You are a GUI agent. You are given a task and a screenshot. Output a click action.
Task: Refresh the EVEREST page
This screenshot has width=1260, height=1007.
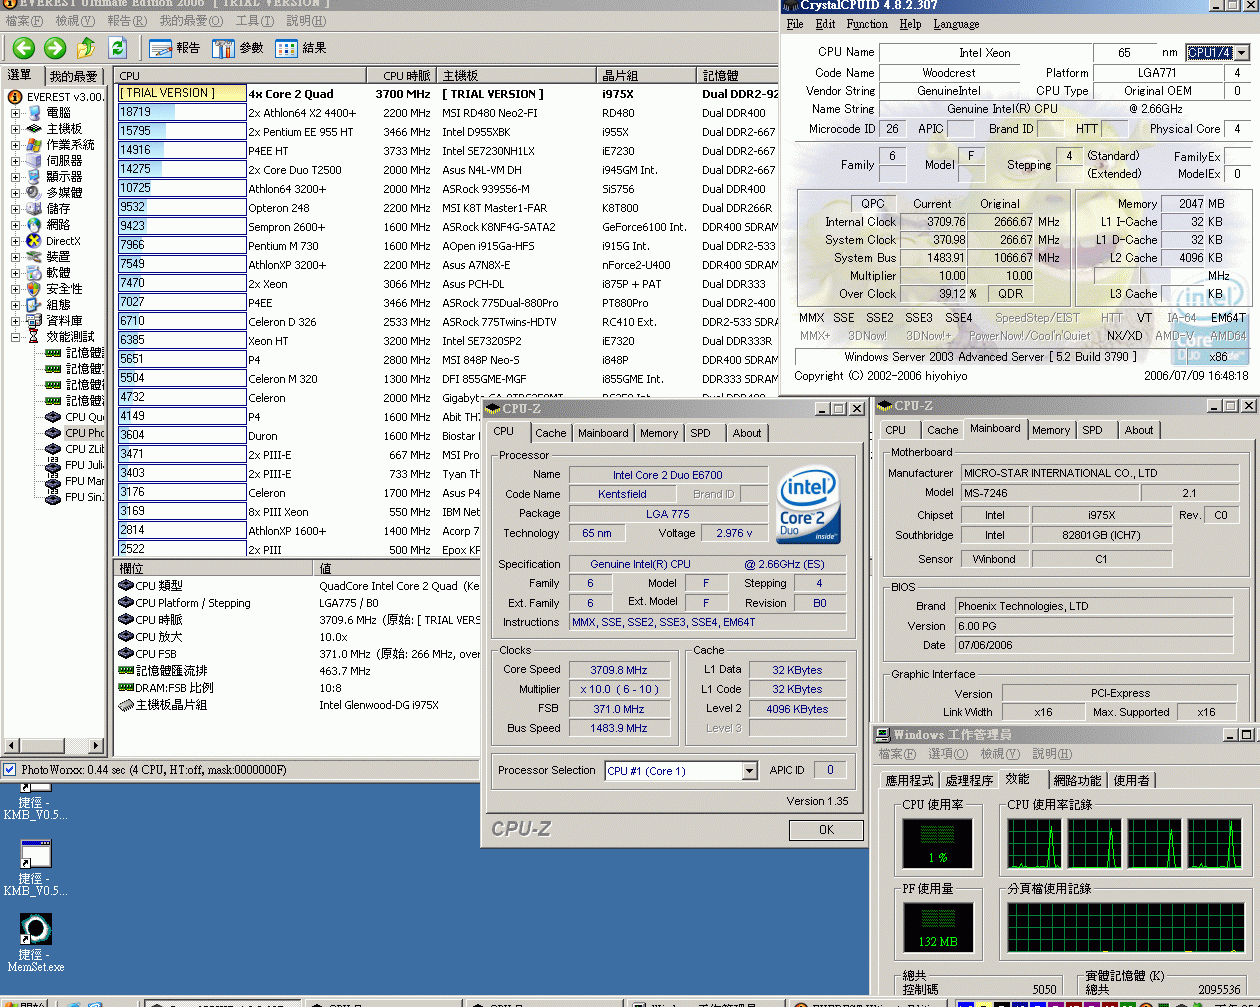118,48
